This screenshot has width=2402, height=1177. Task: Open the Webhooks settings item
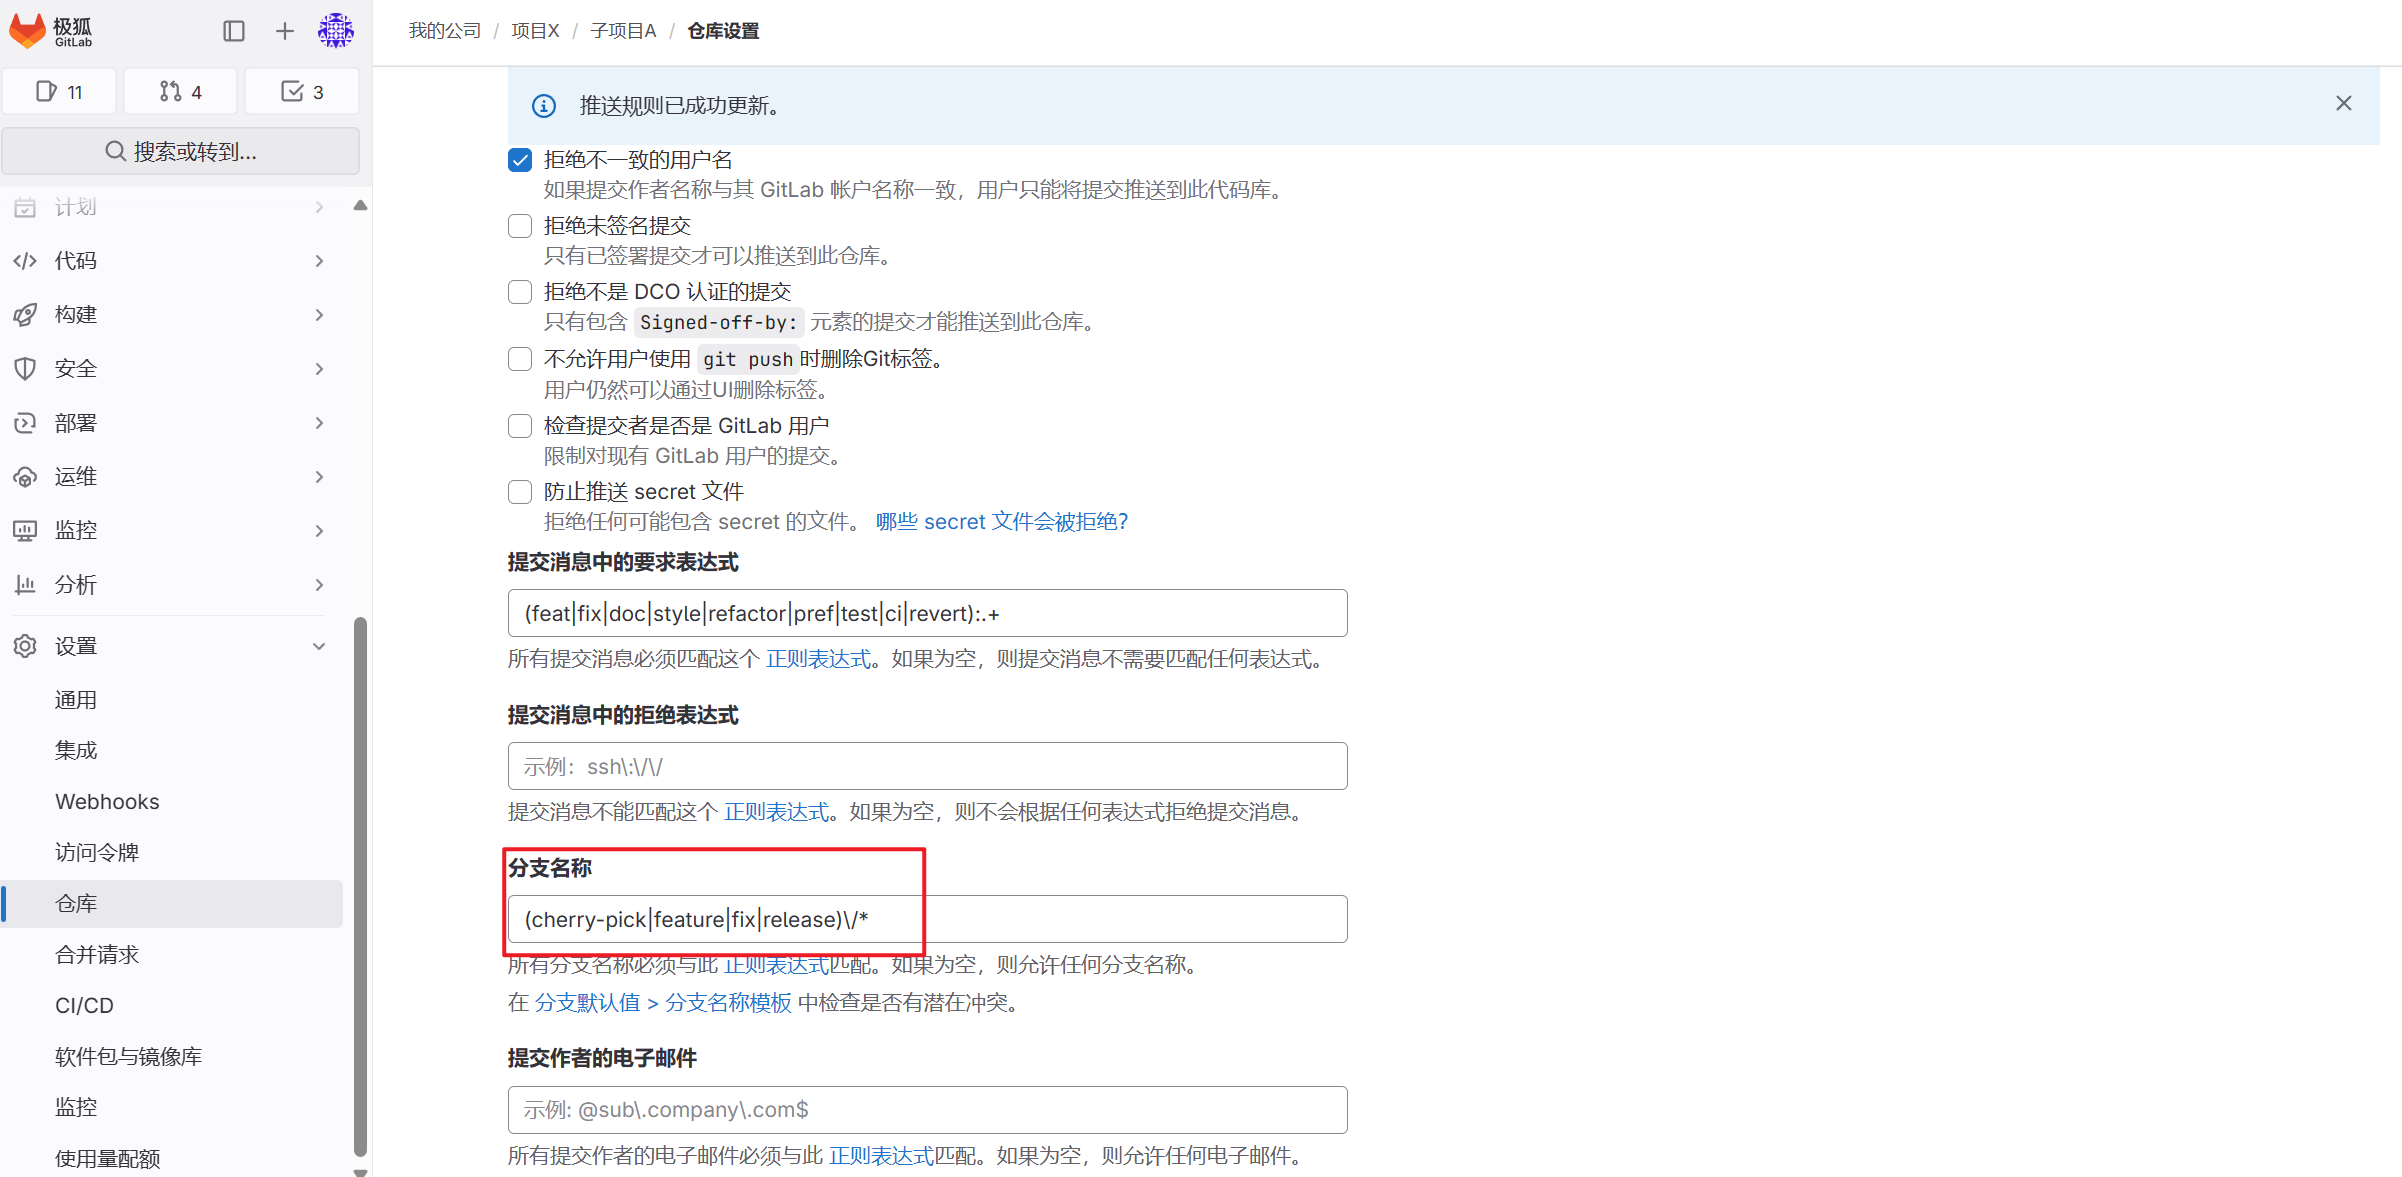(x=106, y=800)
